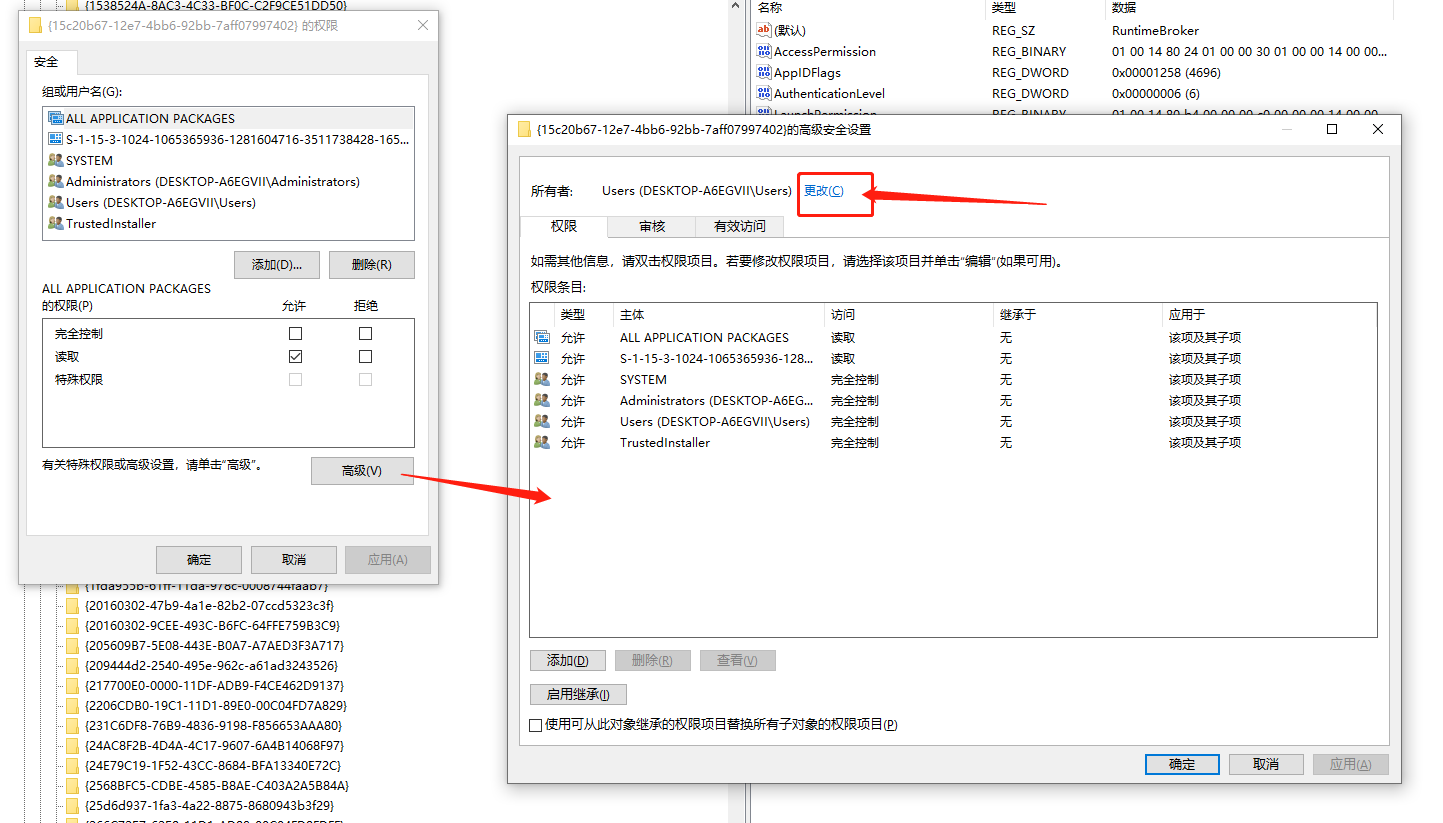This screenshot has width=1443, height=823.
Task: Maximize the advanced security settings window
Action: pyautogui.click(x=1332, y=129)
